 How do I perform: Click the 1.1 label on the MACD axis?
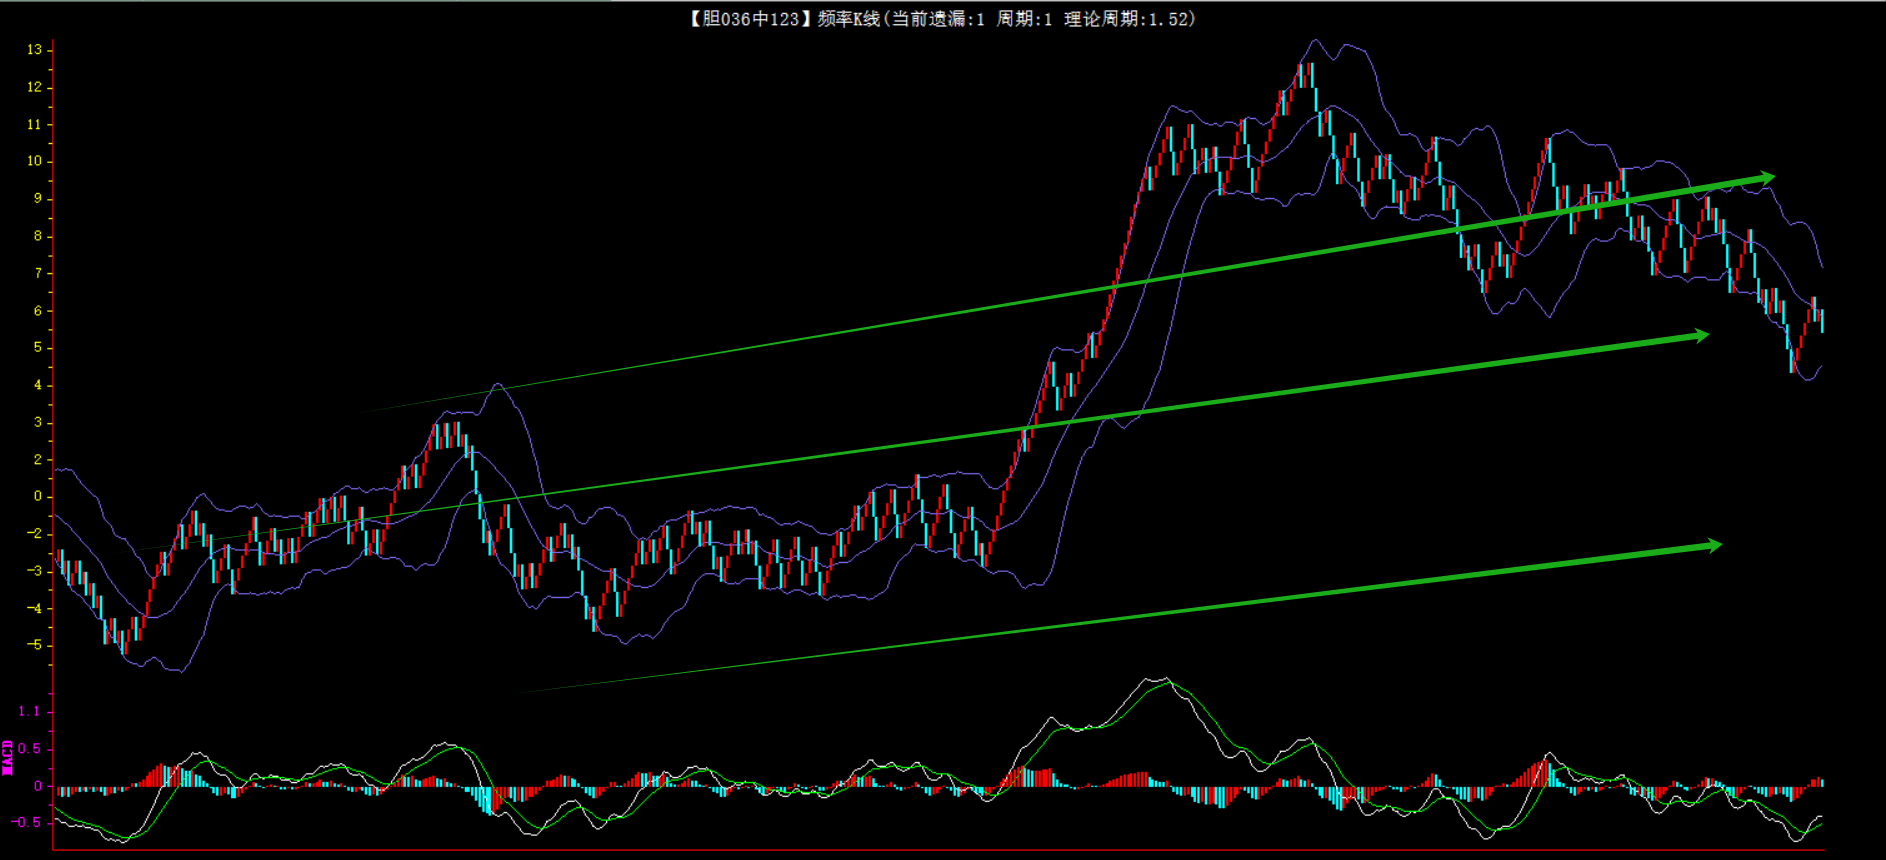pyautogui.click(x=29, y=712)
